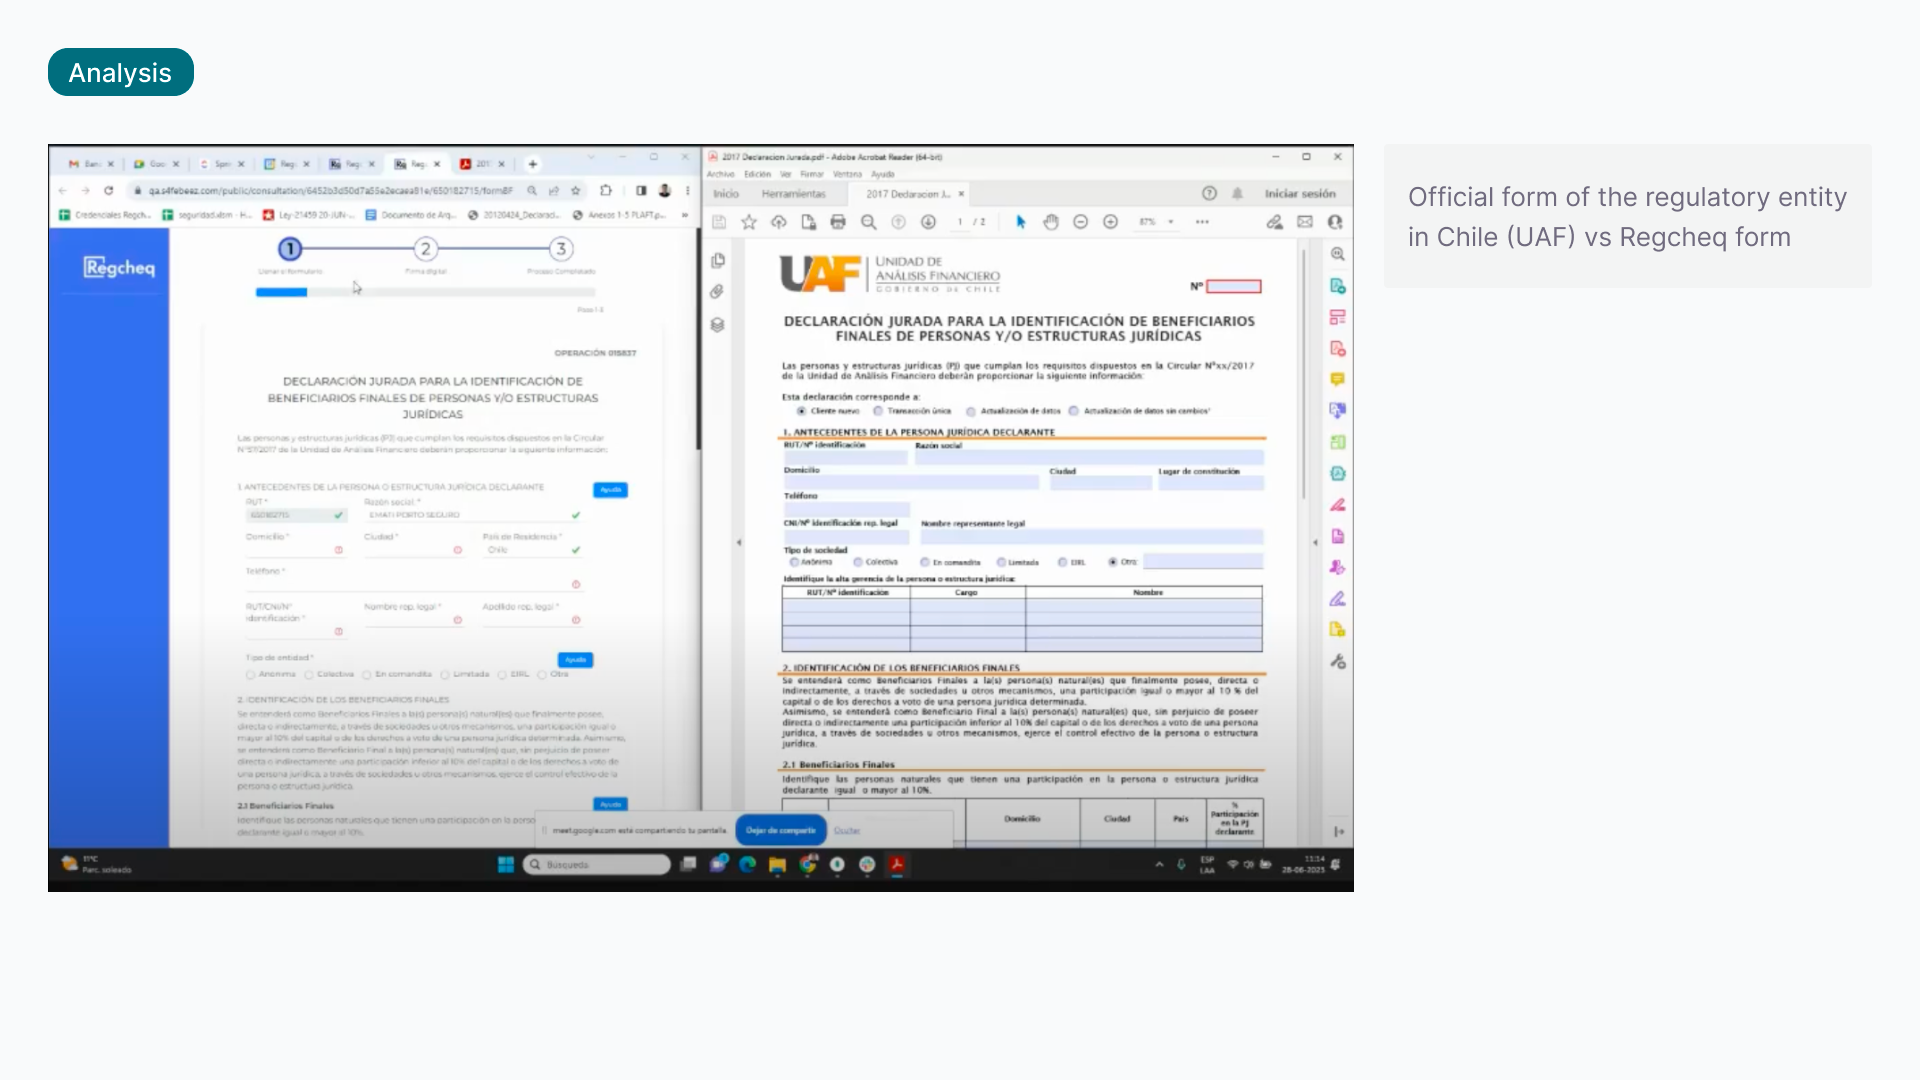Click Ayuda button beside 'Tipo de entidad'

[x=575, y=659]
